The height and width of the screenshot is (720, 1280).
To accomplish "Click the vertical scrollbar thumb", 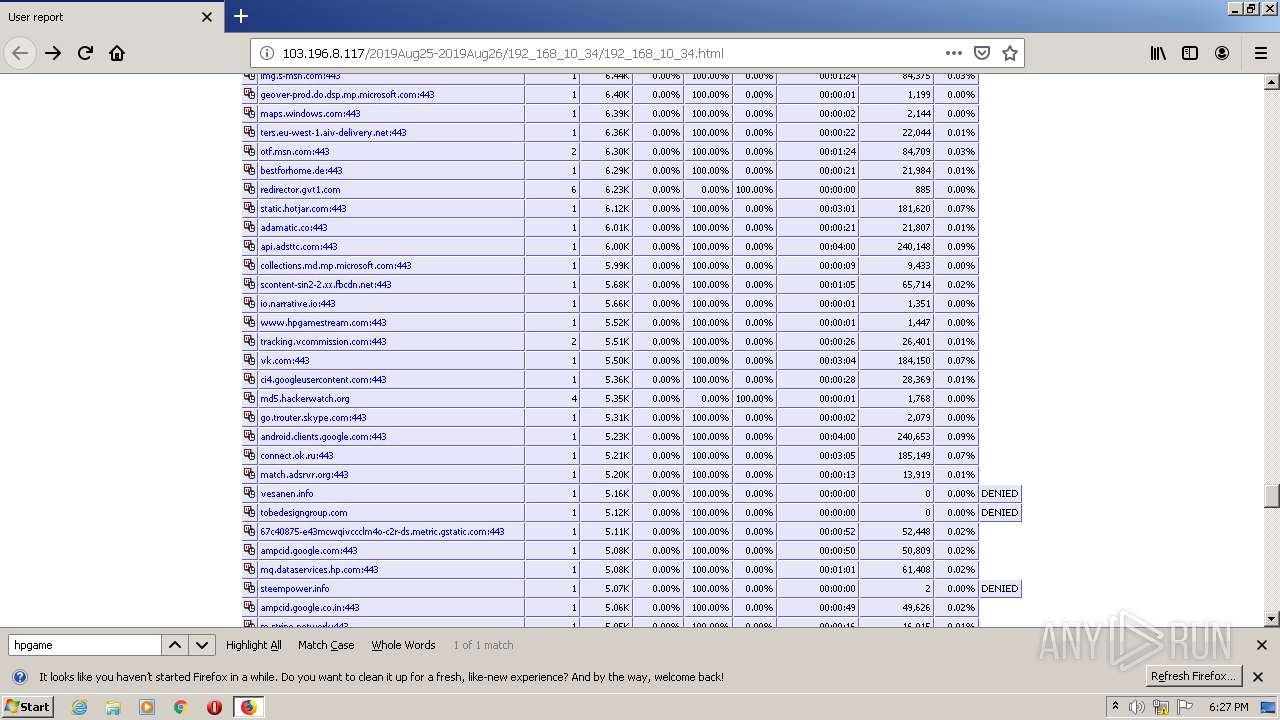I will [x=1271, y=496].
